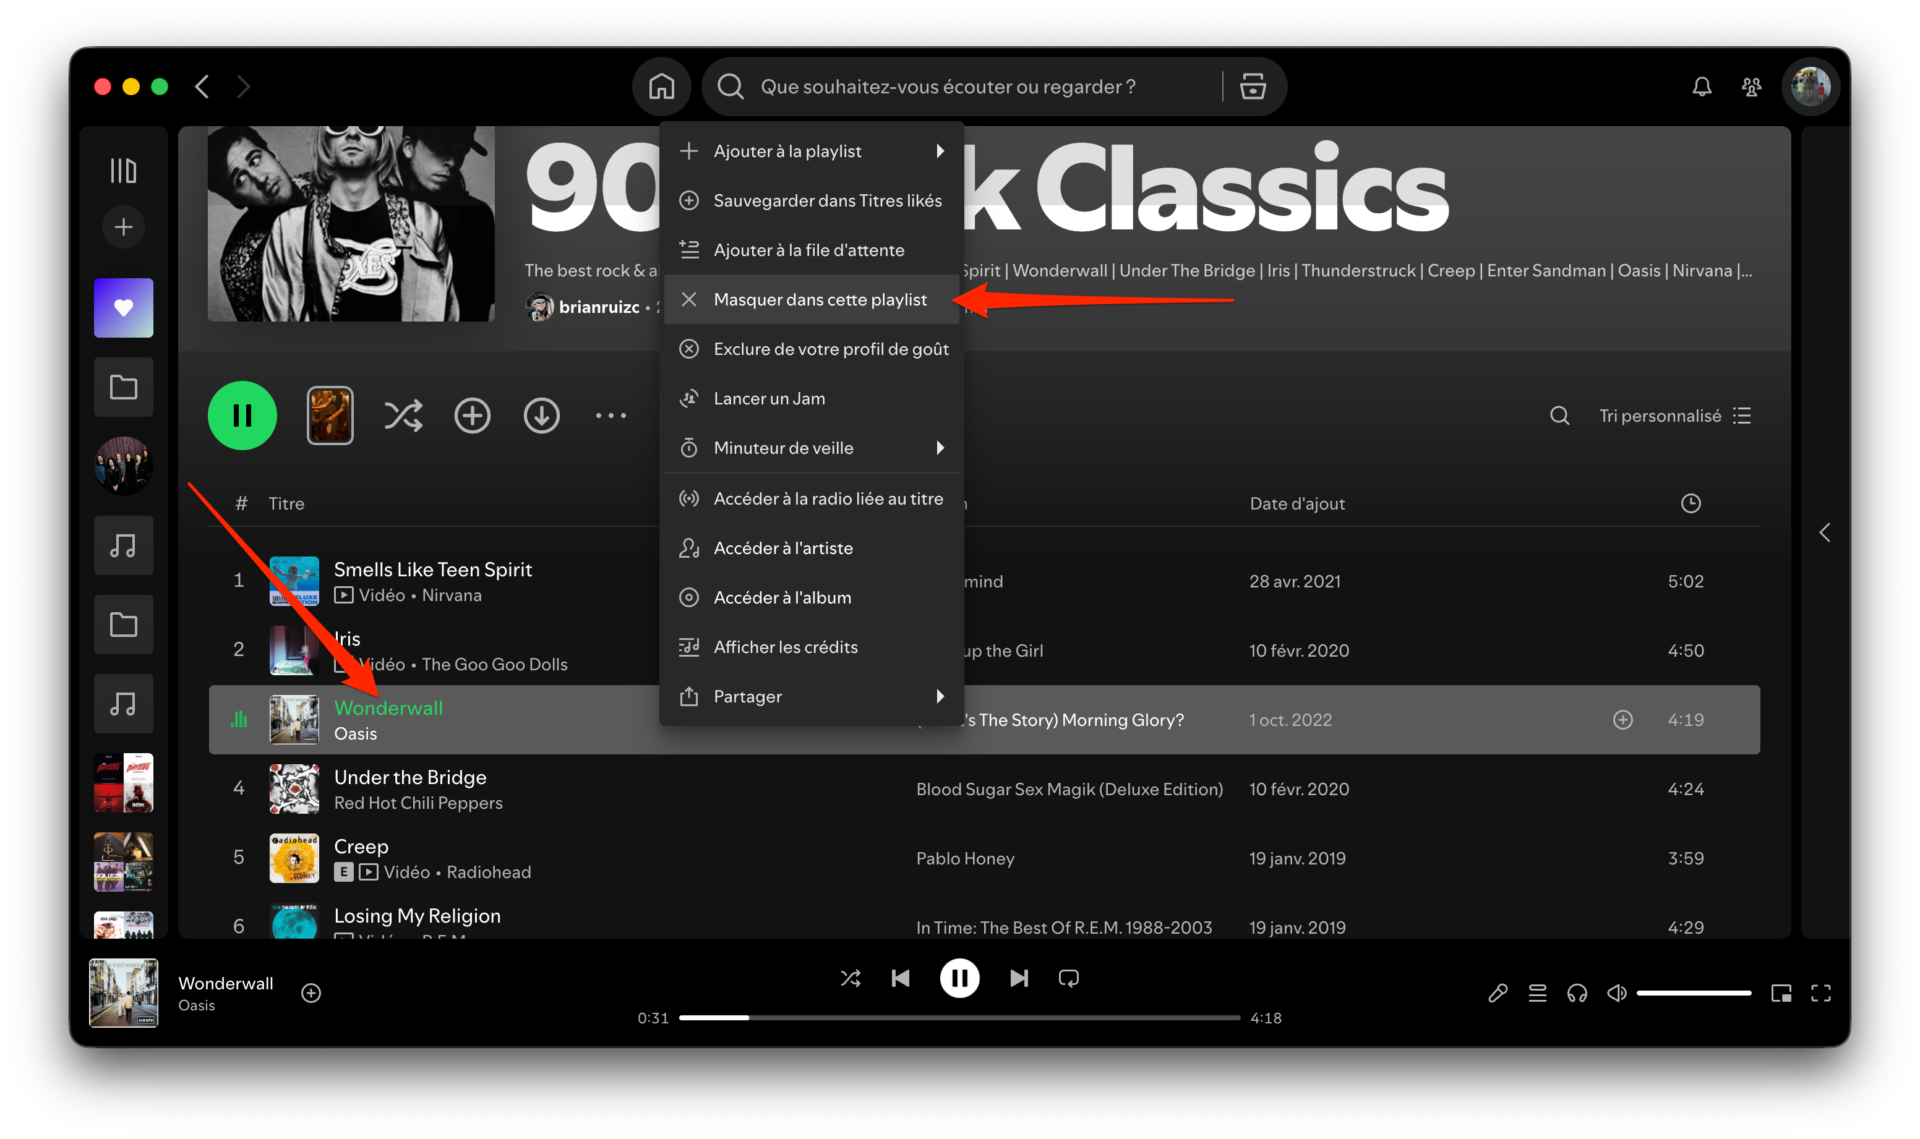
Task: Expand the Minuteur de veille submenu
Action: [x=812, y=448]
